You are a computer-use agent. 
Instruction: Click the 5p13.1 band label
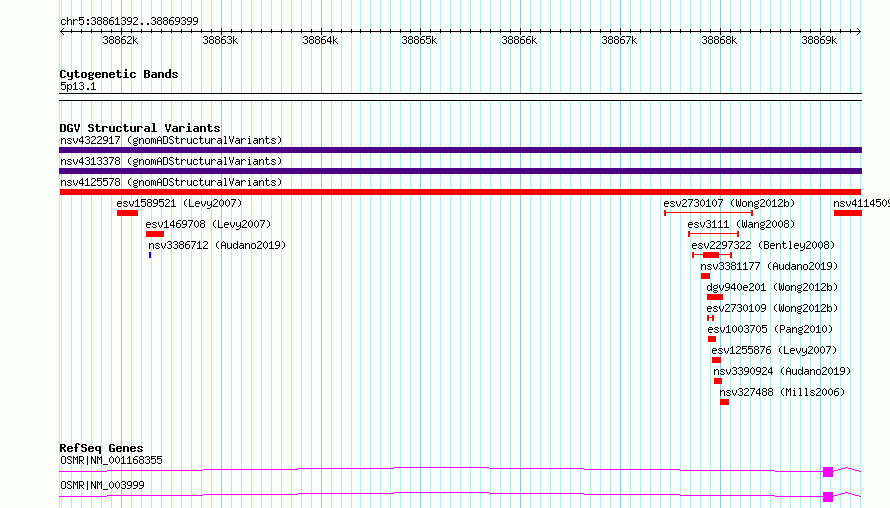coord(78,86)
